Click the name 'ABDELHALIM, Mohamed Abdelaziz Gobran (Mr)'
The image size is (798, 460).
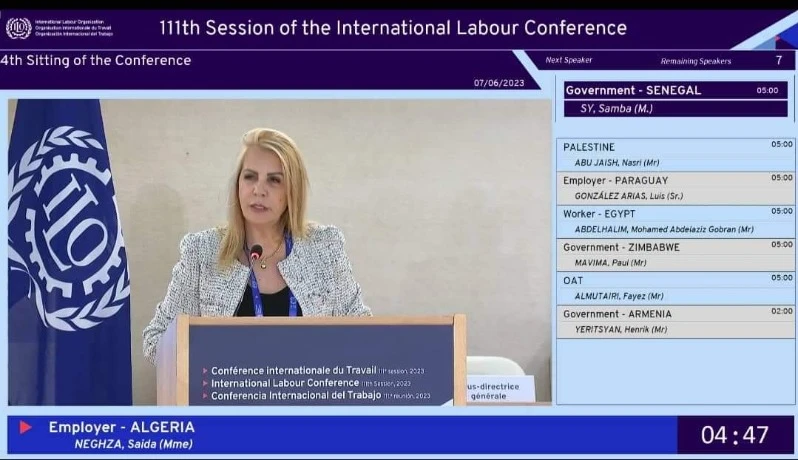[664, 229]
